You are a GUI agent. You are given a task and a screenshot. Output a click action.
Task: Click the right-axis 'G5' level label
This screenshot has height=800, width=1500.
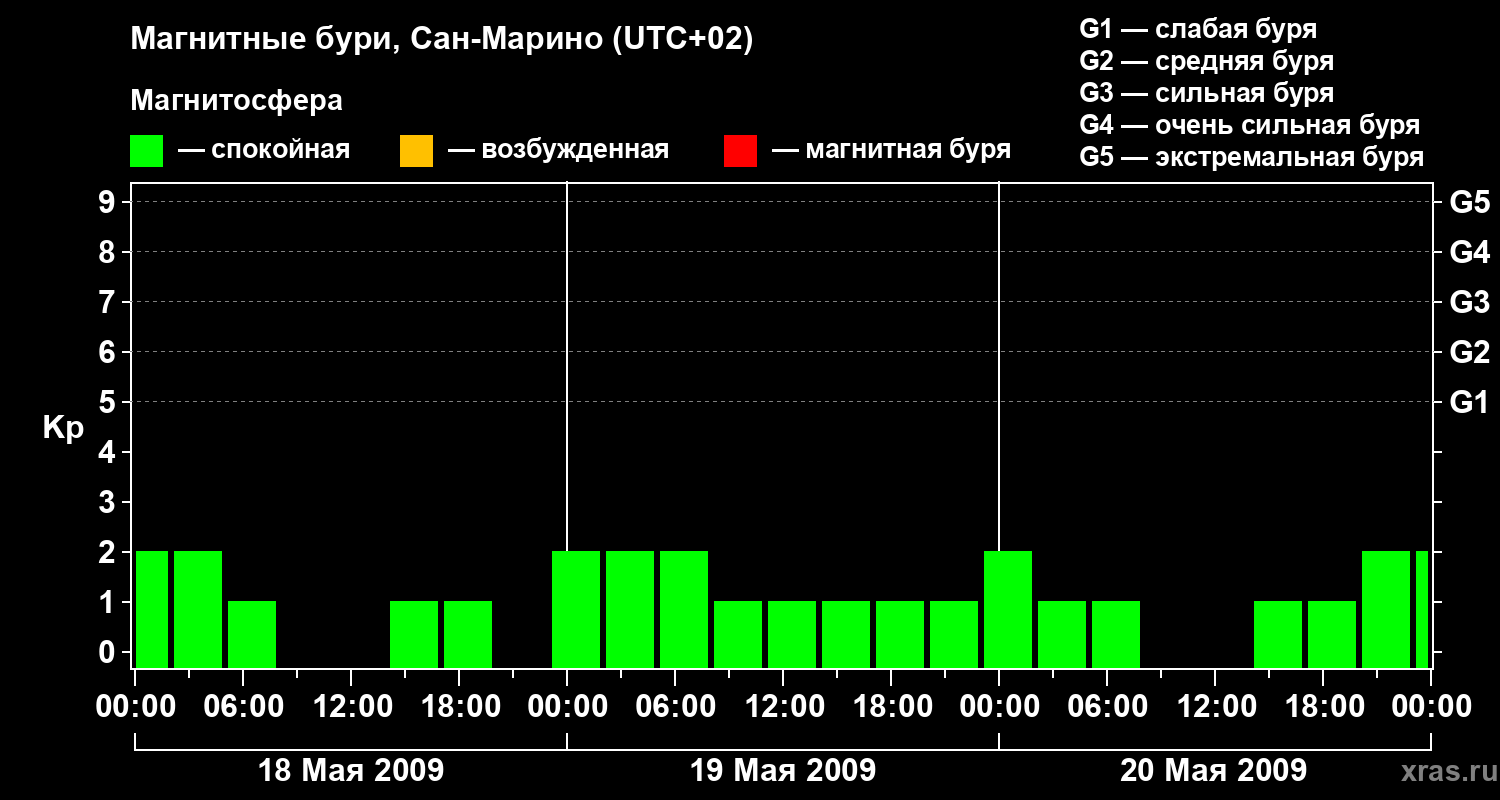coord(1469,202)
